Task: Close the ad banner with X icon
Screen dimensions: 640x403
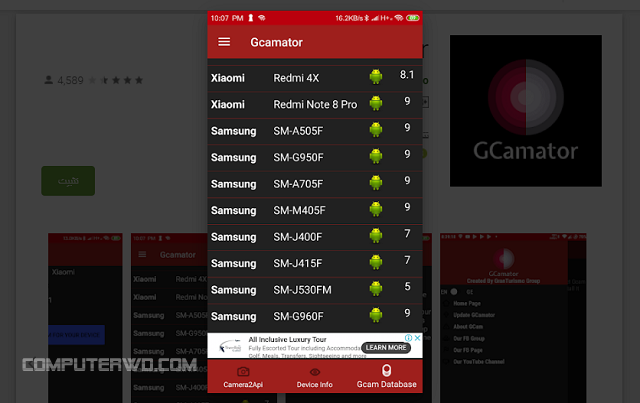Action: tap(418, 338)
